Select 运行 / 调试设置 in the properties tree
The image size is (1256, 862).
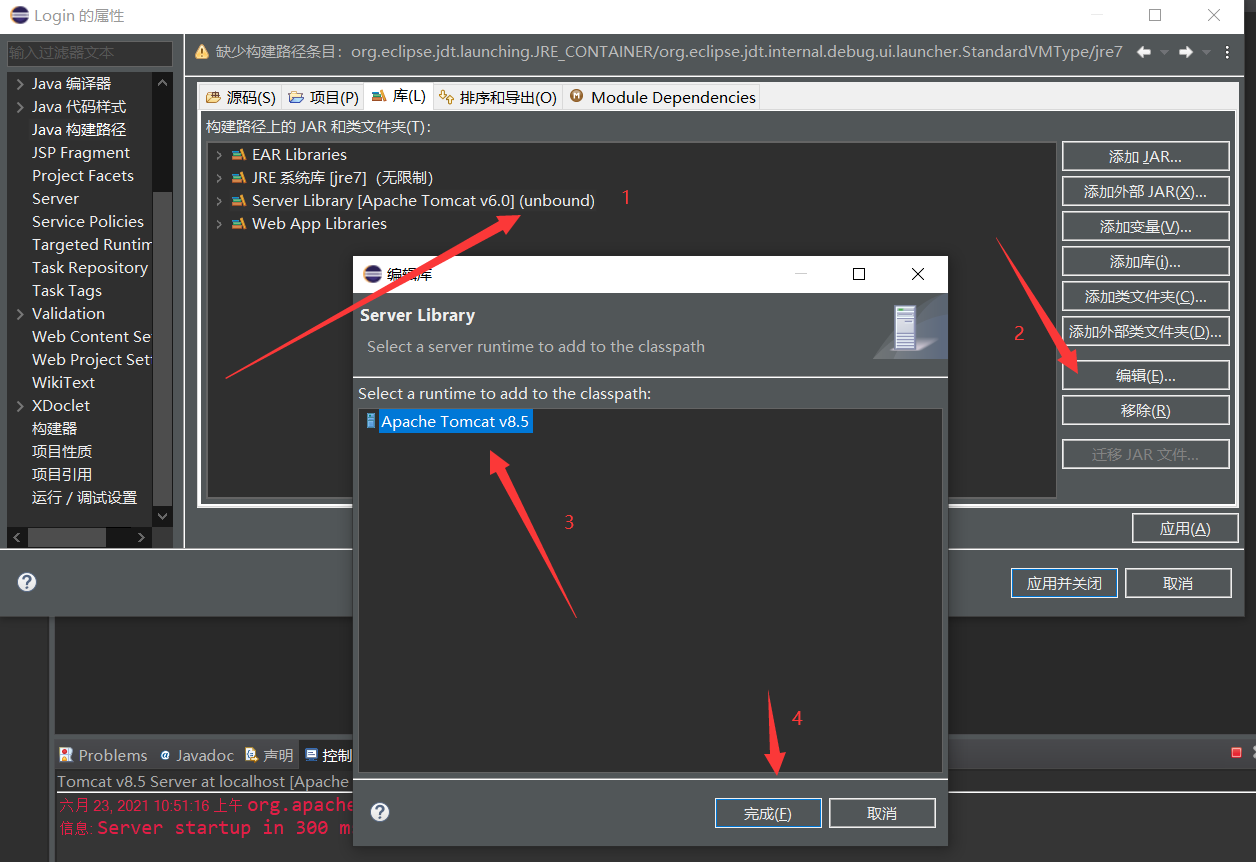pyautogui.click(x=84, y=498)
